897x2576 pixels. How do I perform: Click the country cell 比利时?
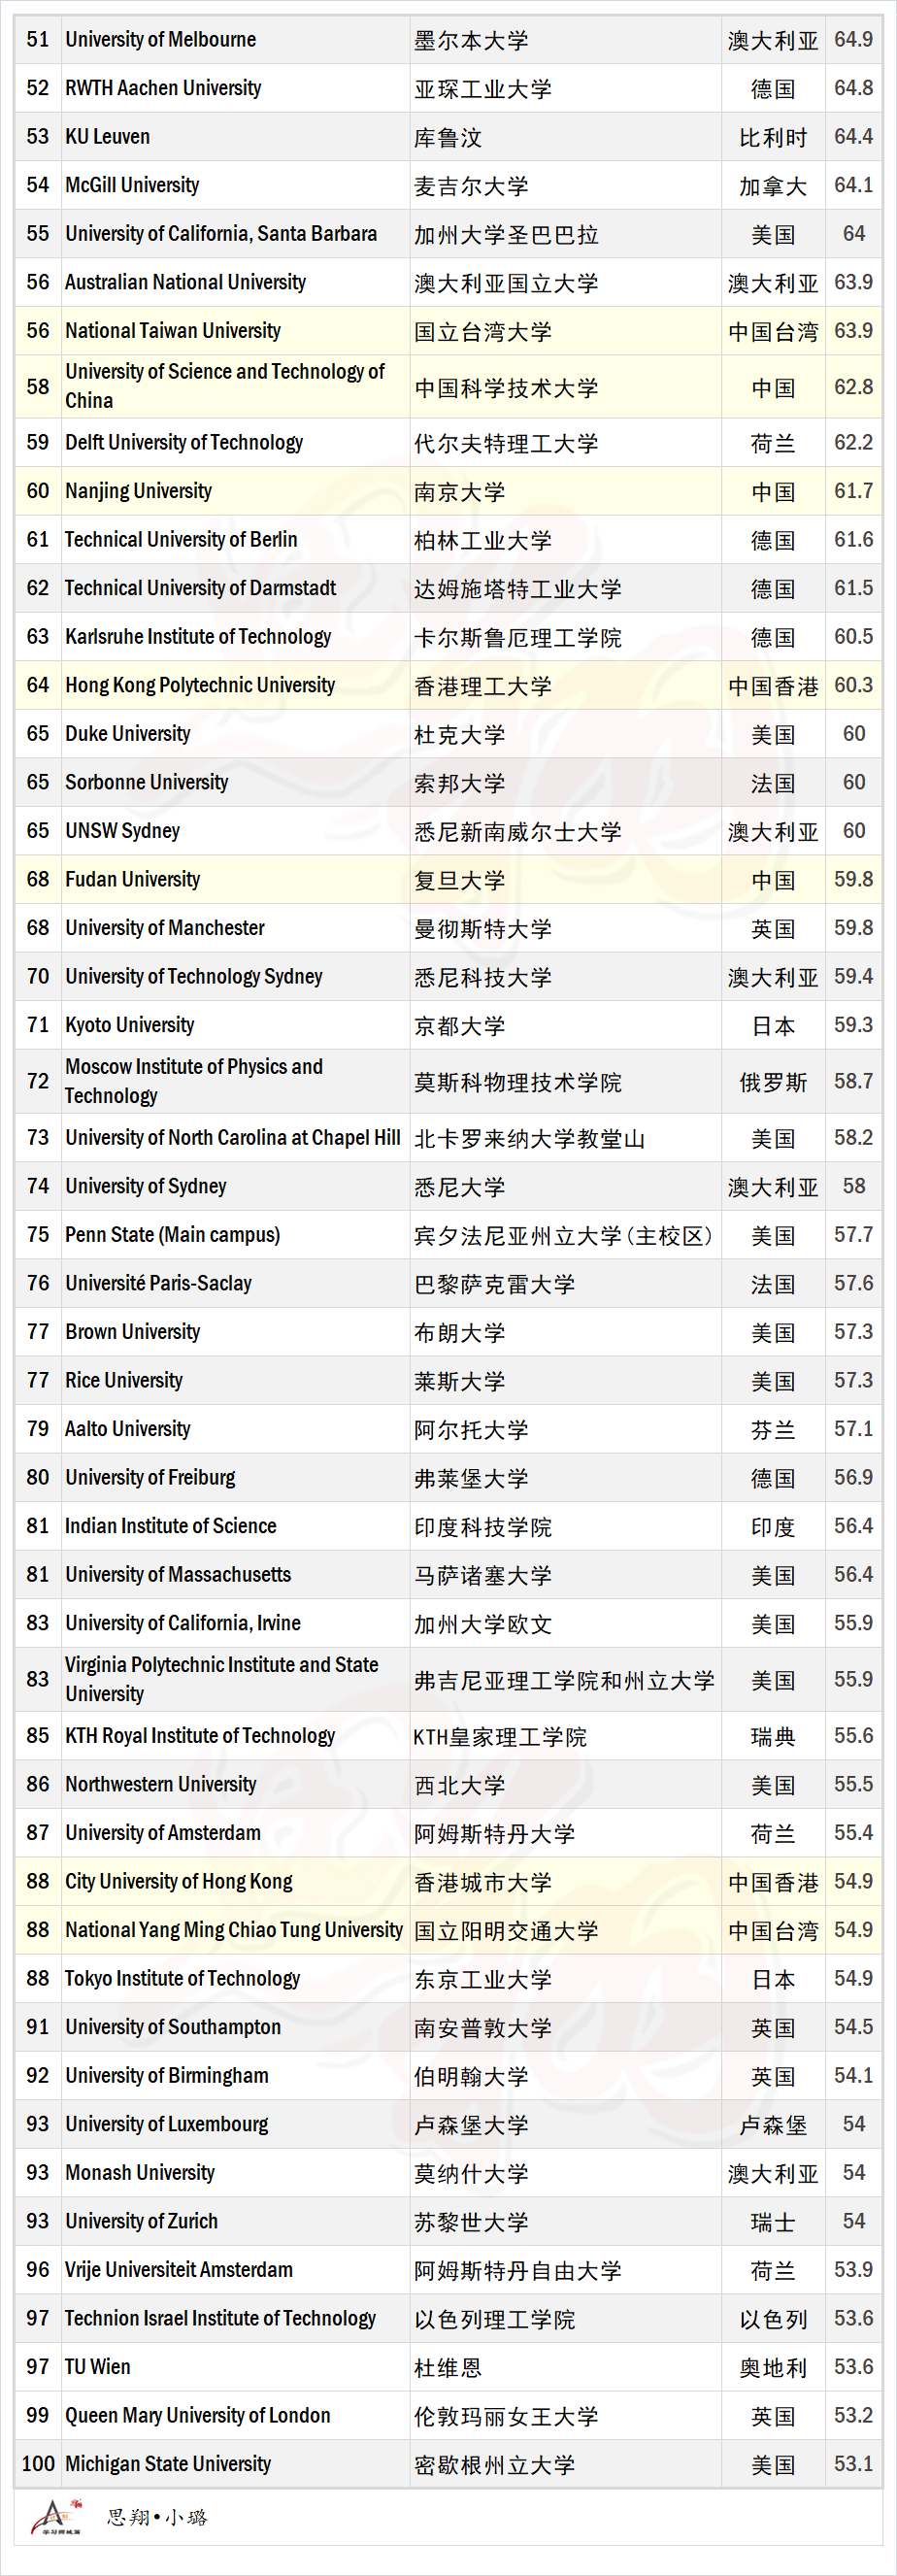point(773,137)
